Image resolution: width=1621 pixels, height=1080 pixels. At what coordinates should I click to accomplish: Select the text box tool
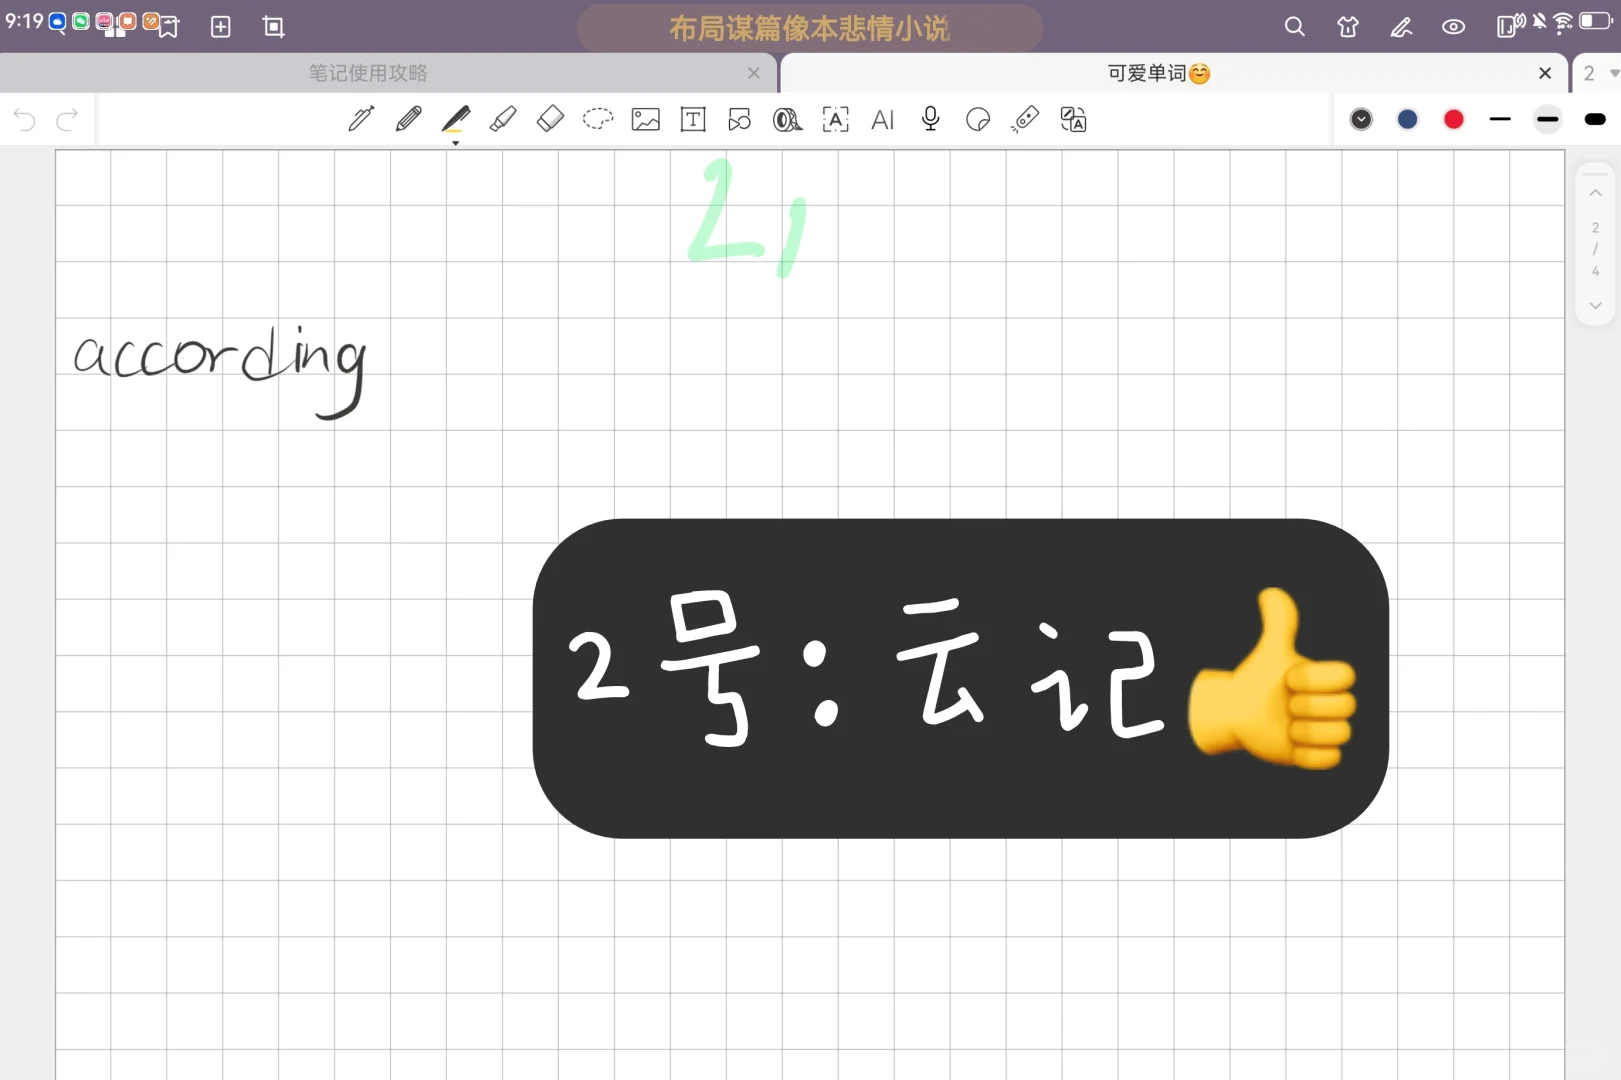(x=693, y=120)
